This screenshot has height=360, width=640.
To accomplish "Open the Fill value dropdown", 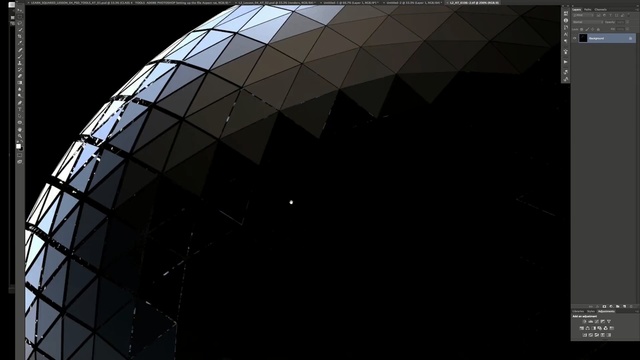I will [627, 29].
